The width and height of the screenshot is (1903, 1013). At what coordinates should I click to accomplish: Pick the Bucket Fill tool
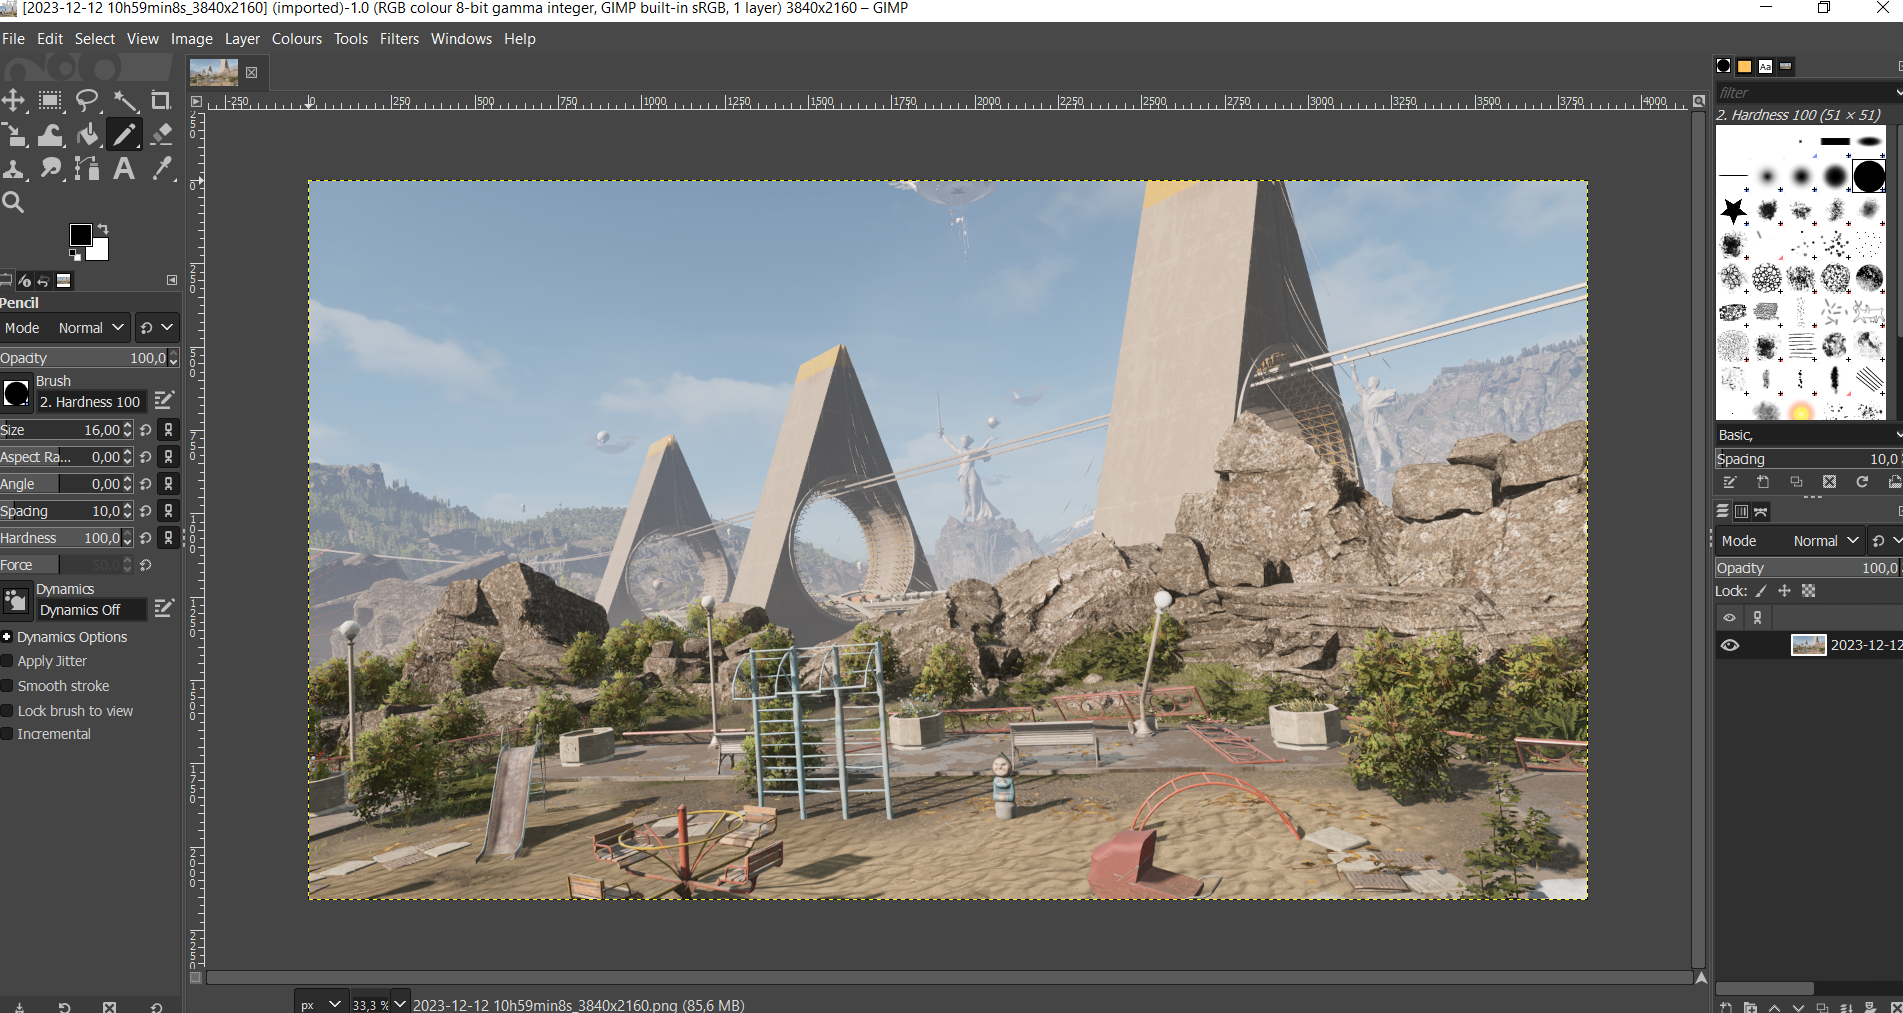(x=88, y=135)
